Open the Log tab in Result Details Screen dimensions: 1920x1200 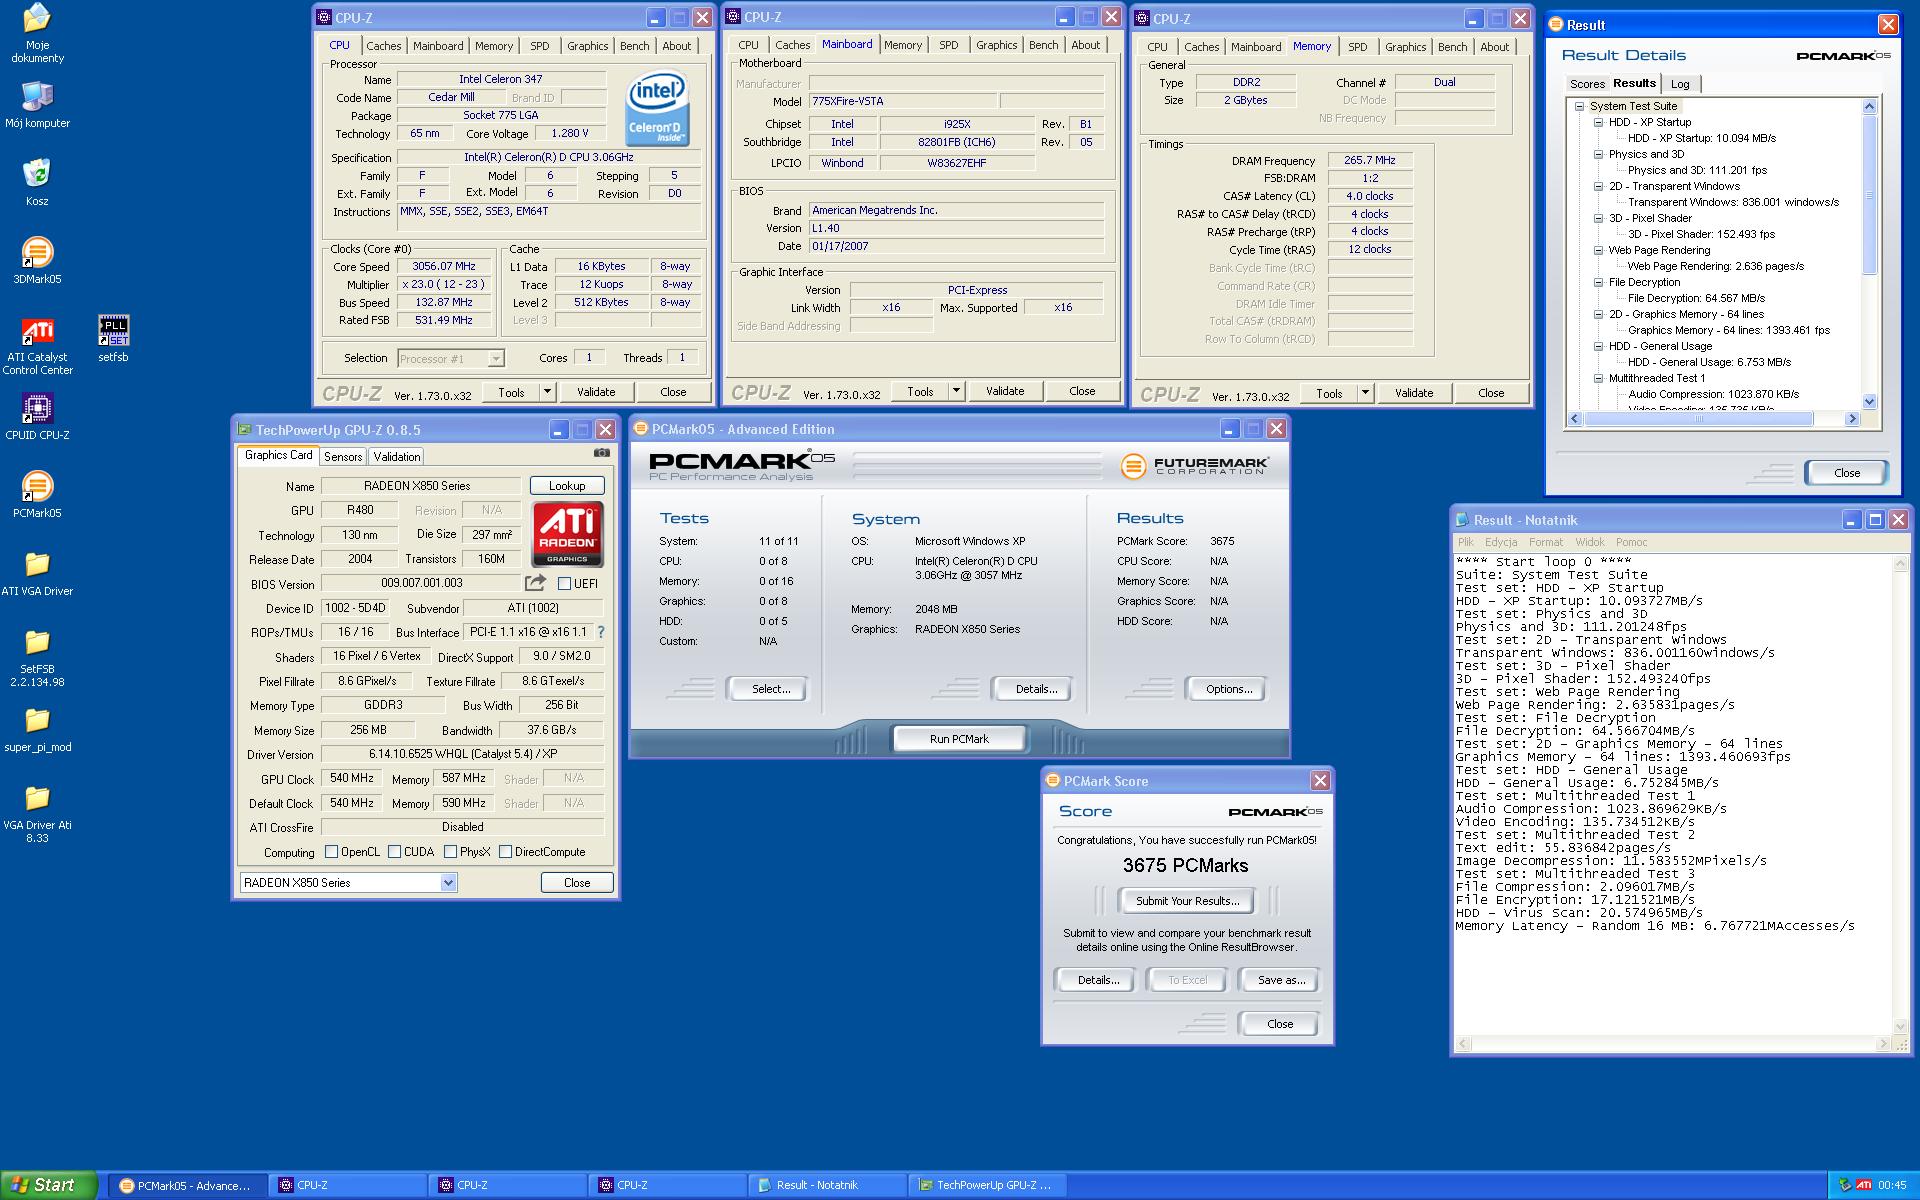tap(1680, 84)
